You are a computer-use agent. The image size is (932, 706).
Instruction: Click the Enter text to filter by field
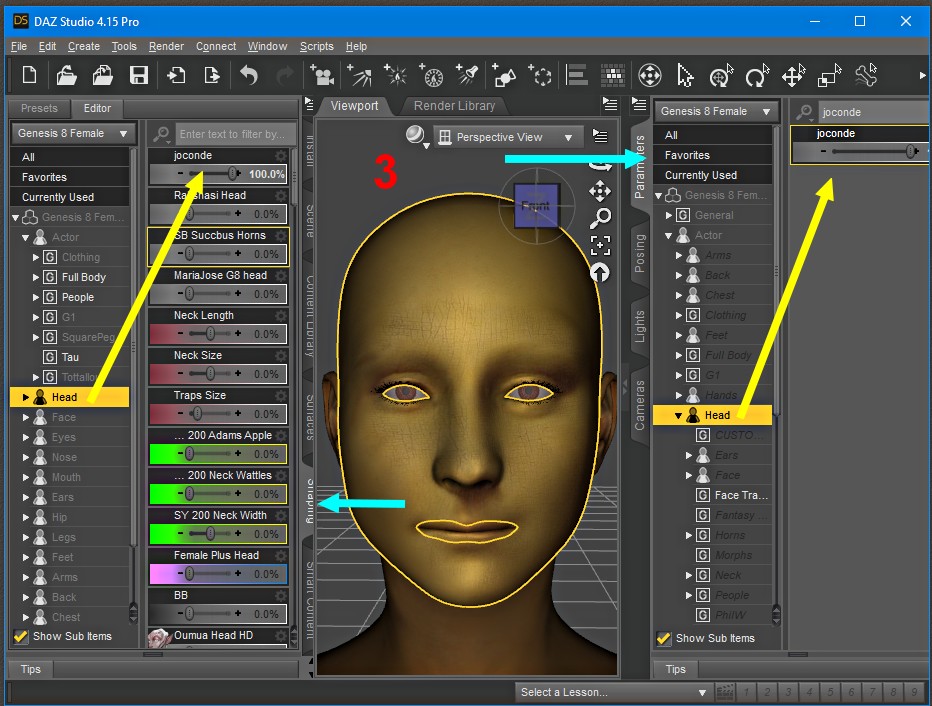point(237,134)
